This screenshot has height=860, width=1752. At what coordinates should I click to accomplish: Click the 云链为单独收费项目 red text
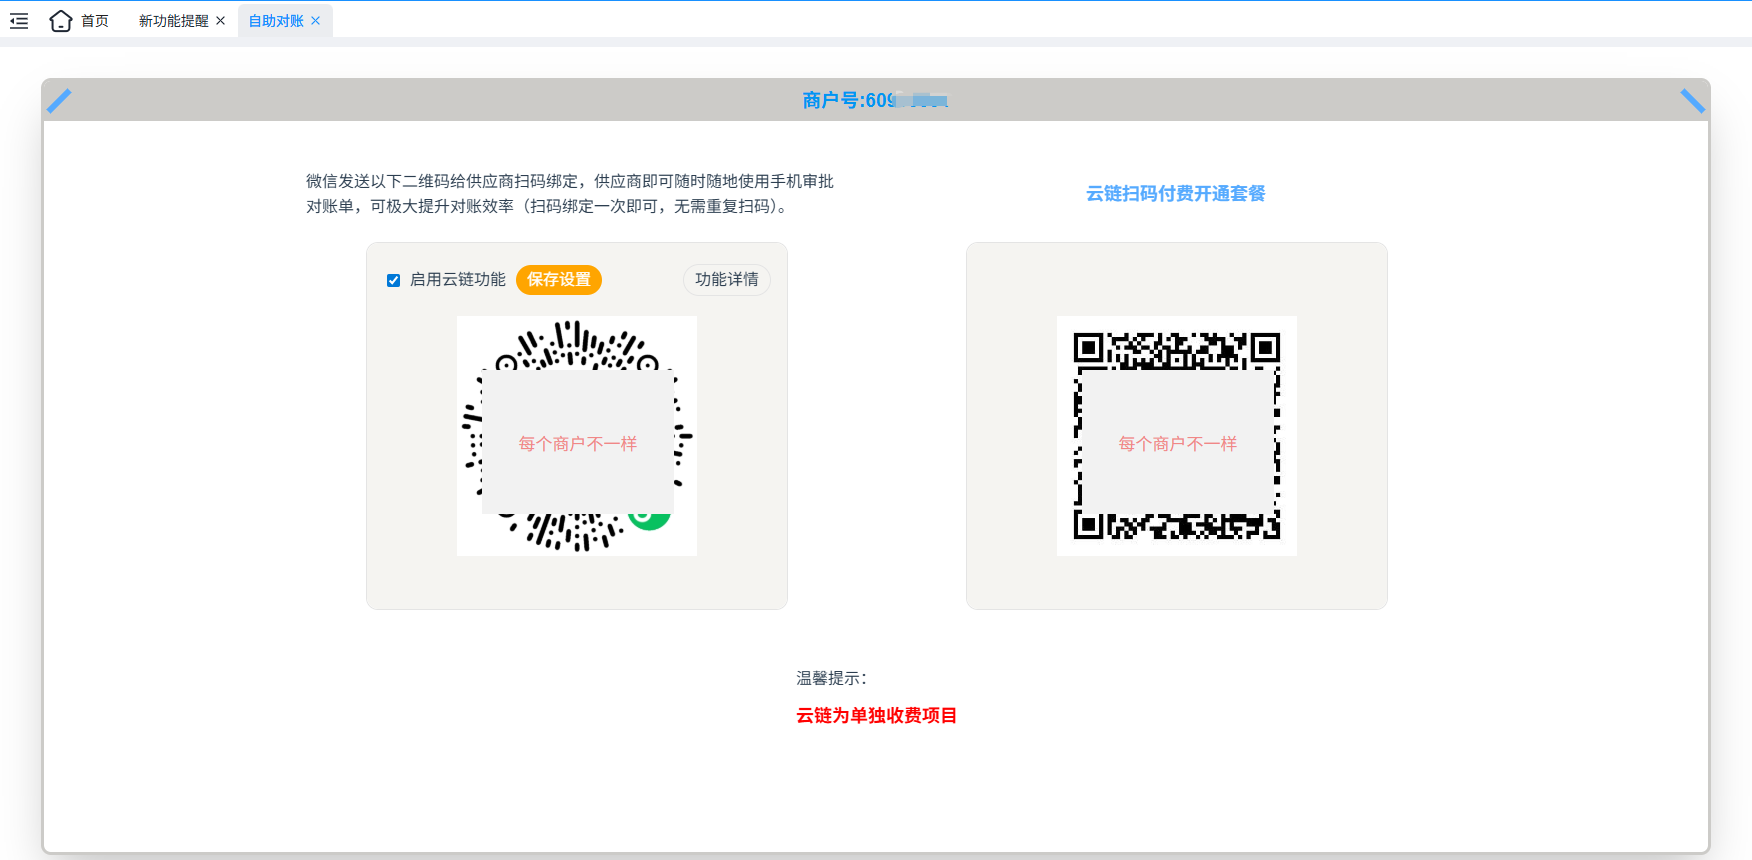click(877, 715)
